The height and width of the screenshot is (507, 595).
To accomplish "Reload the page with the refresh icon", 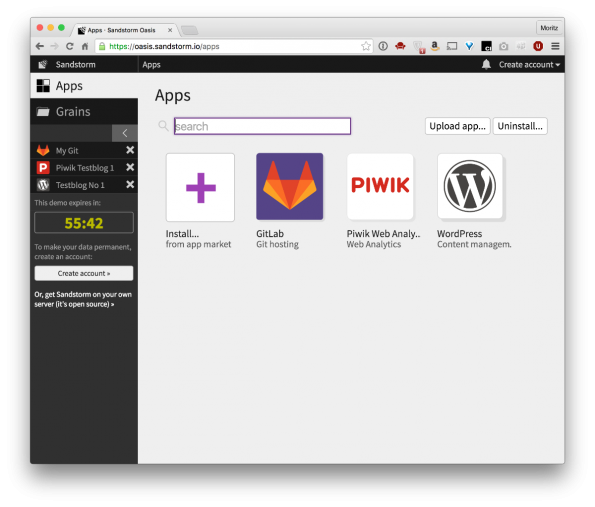I will [70, 46].
